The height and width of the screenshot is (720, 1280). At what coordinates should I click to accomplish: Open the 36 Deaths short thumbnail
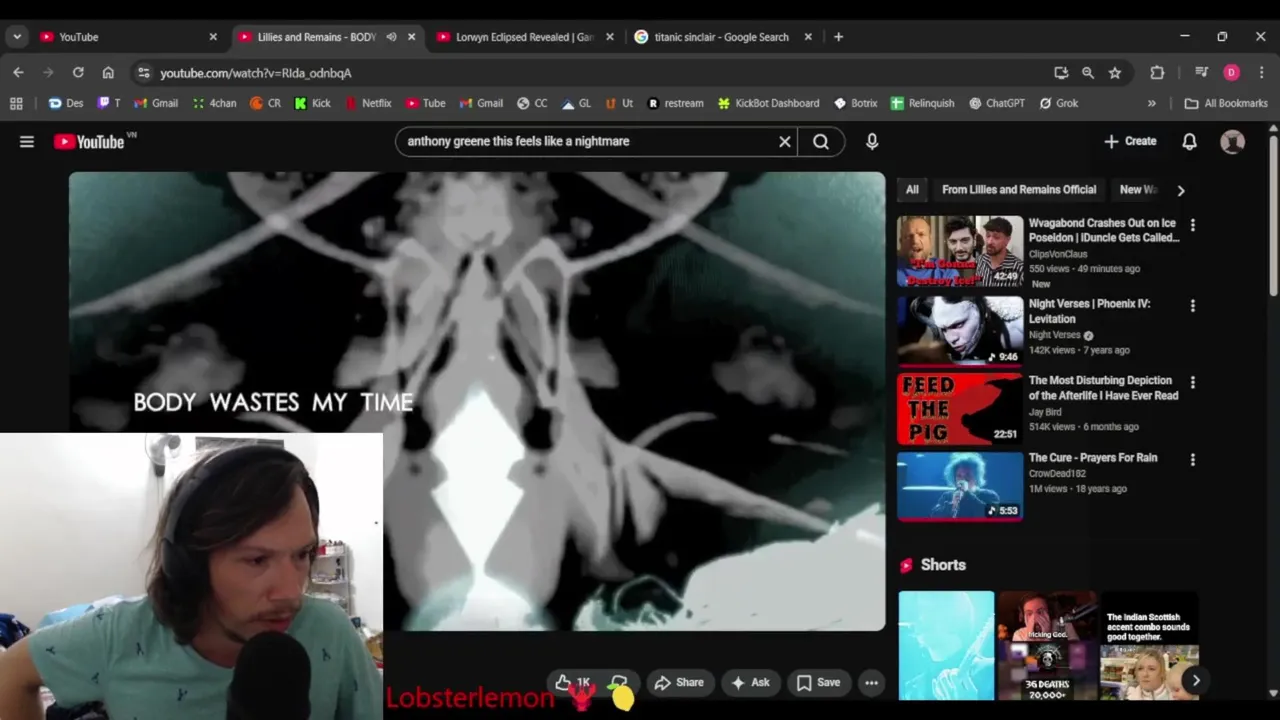pos(1047,646)
